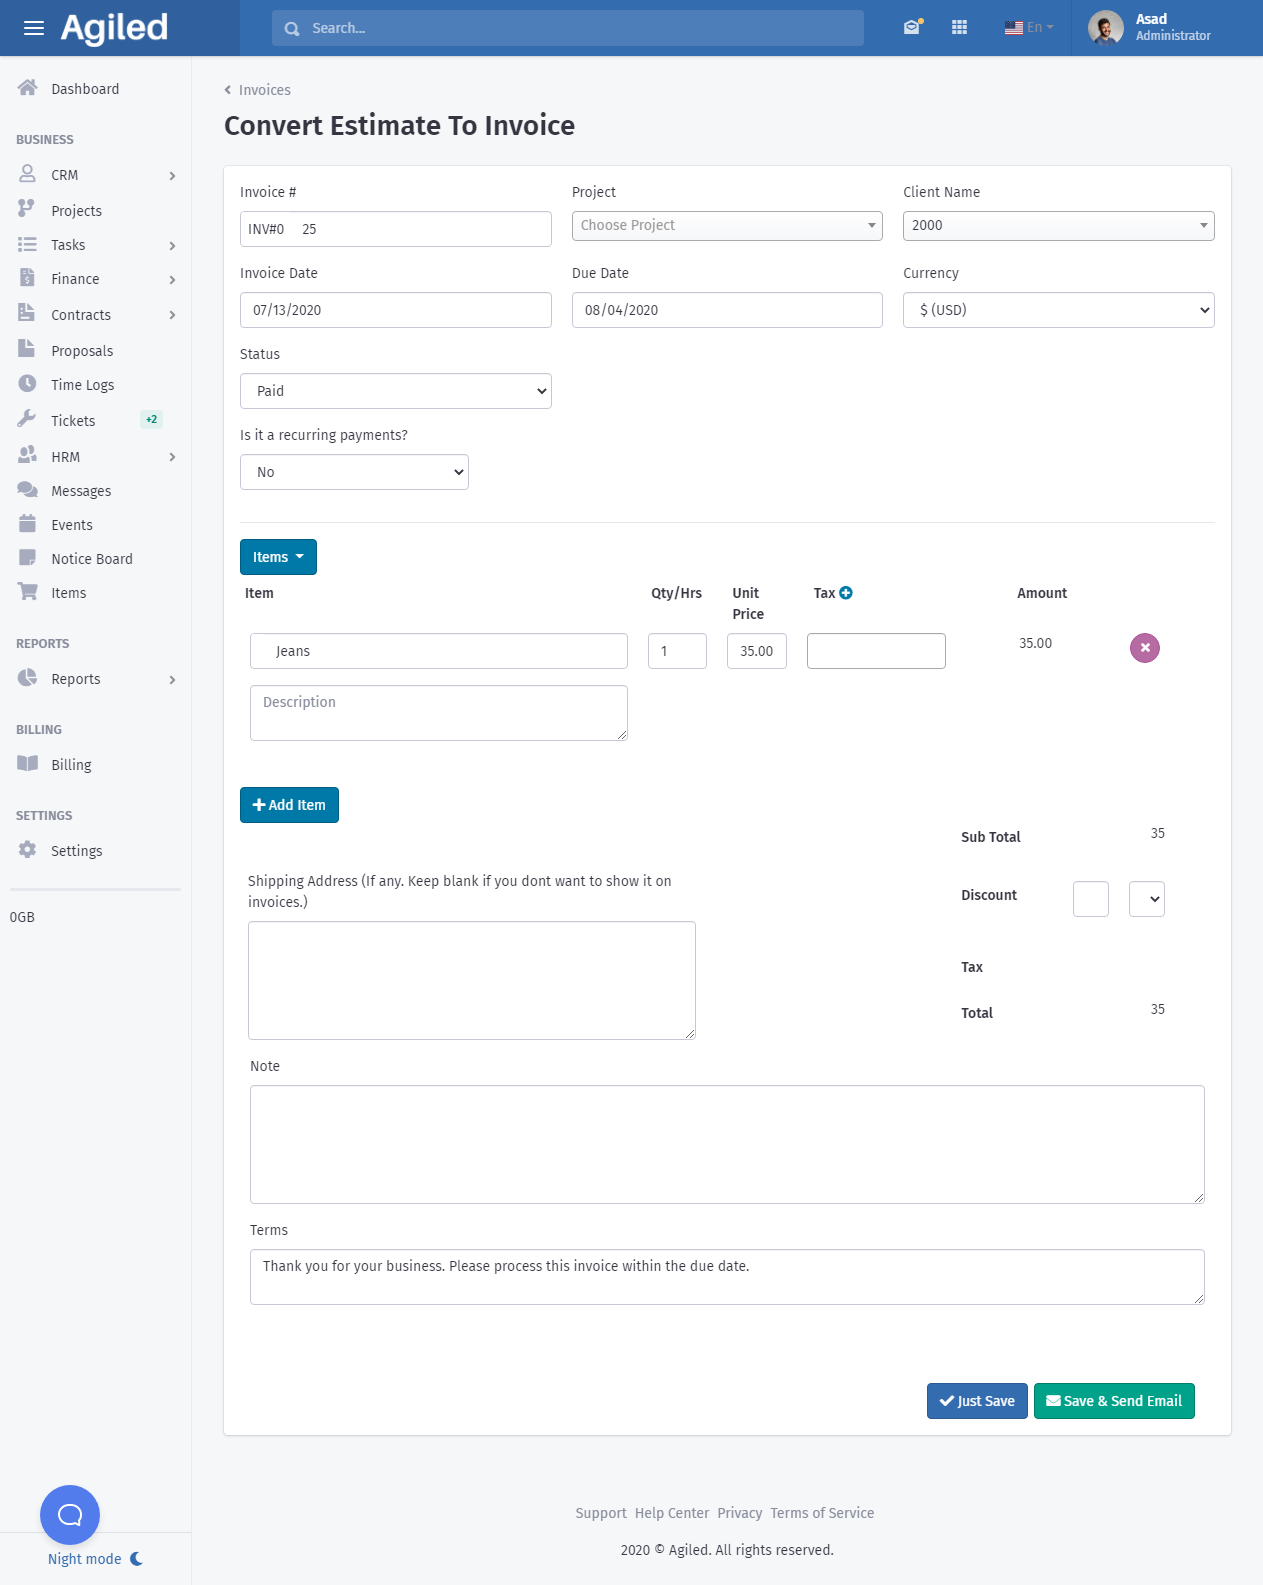Screen dimensions: 1263x1585
Task: Open Proposals from the sidebar
Action: point(82,351)
